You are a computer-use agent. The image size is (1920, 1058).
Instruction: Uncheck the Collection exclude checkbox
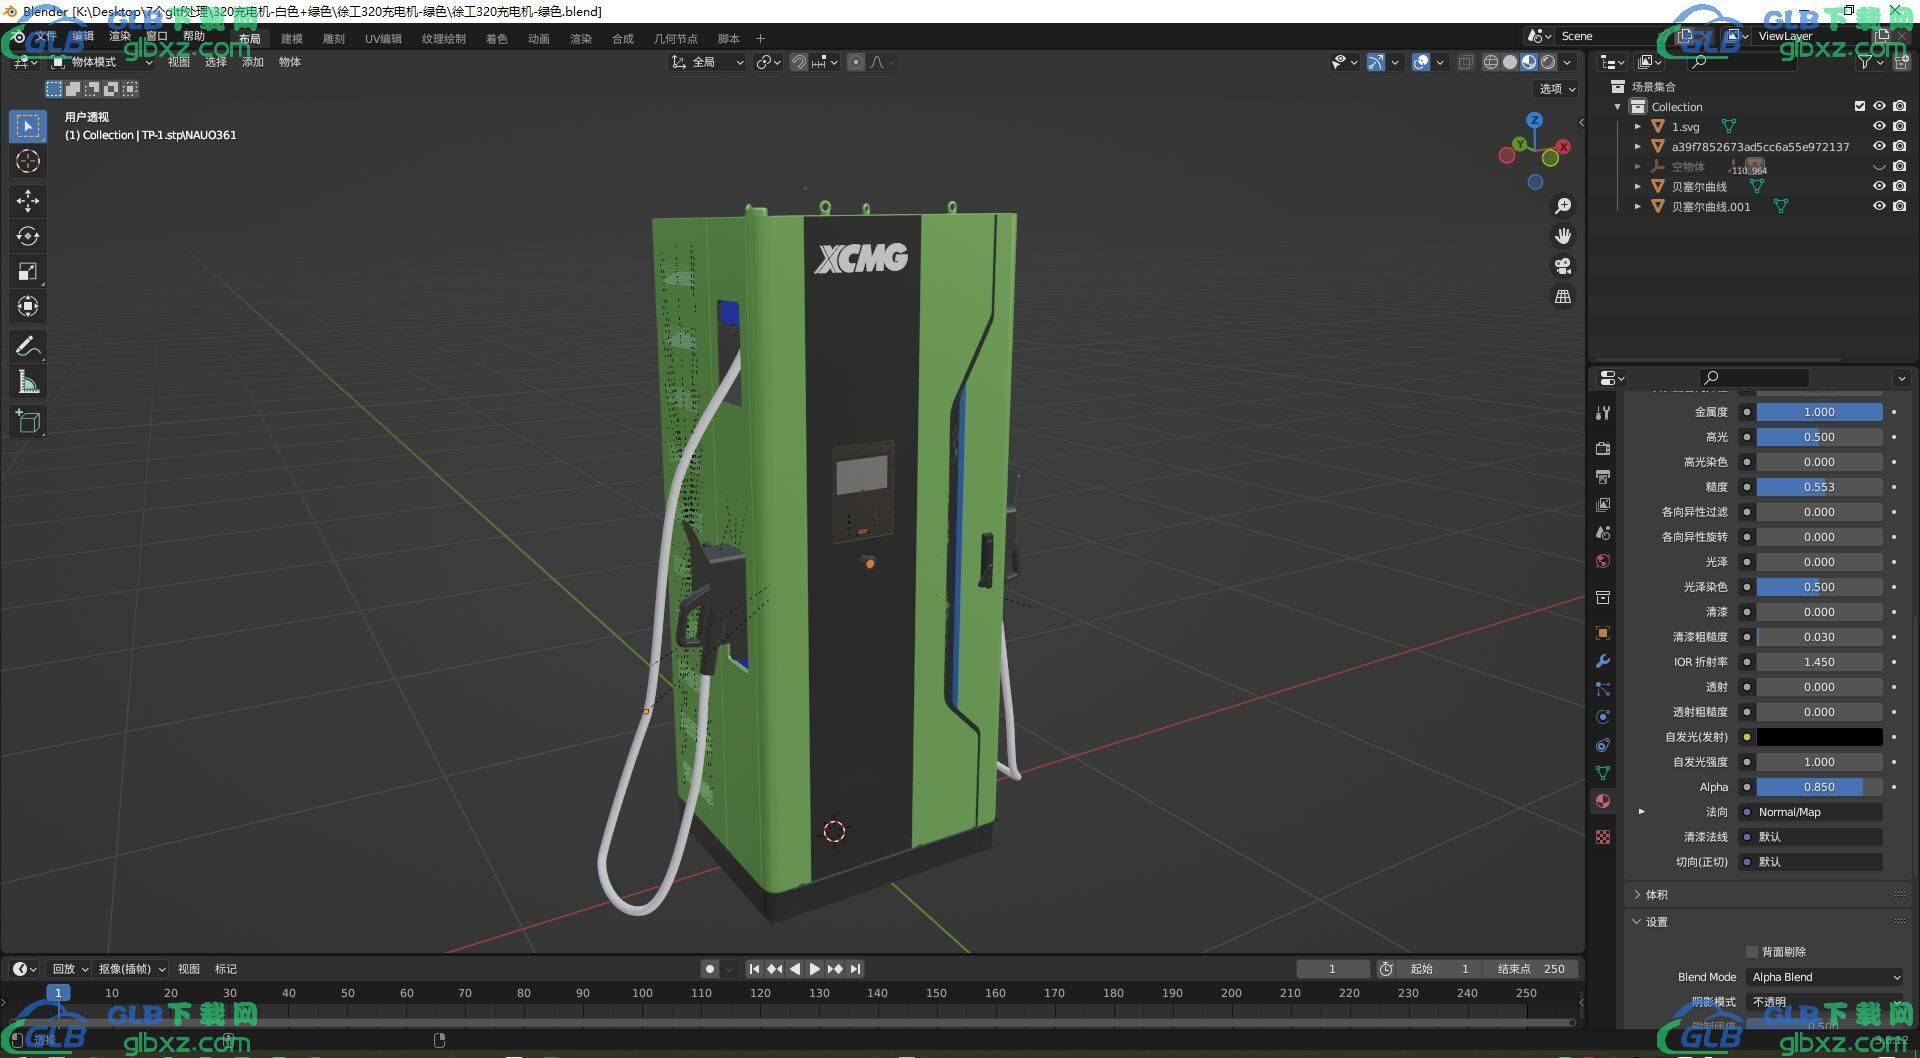click(1860, 106)
